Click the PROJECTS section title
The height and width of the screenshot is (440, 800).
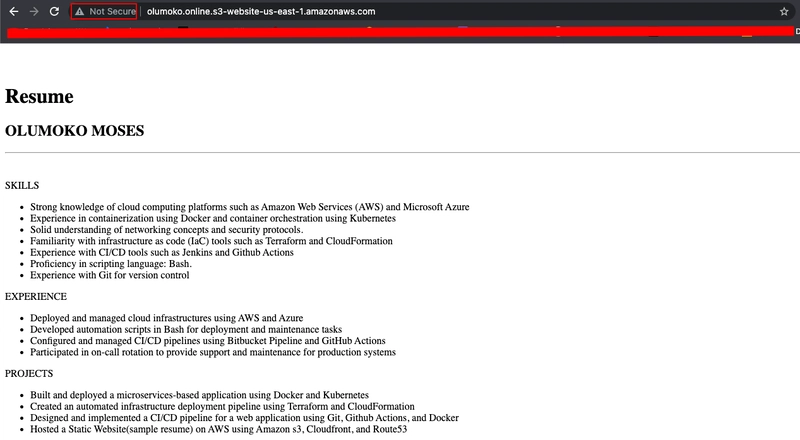click(x=31, y=373)
